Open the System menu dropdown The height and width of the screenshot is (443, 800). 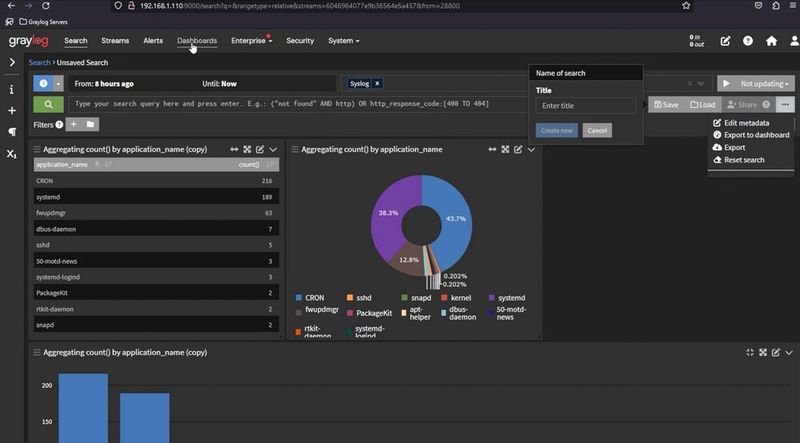point(343,41)
